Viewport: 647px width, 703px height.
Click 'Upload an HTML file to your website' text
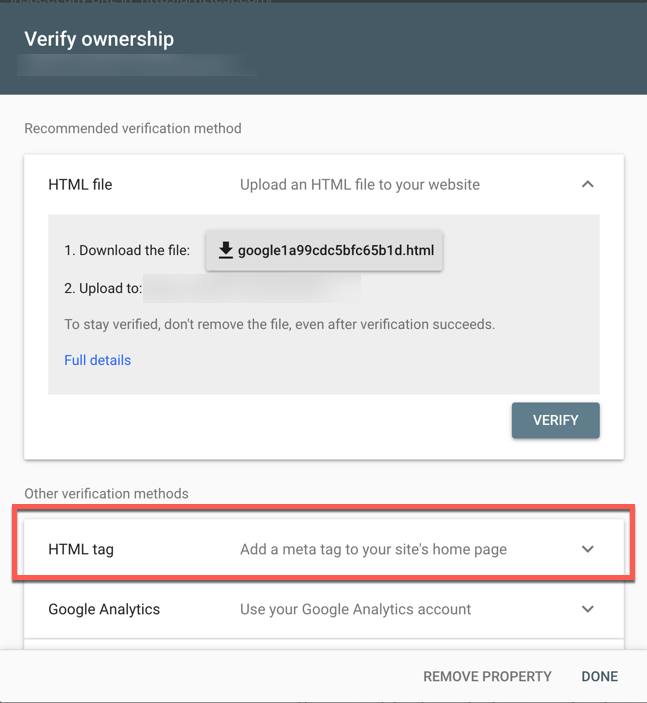360,185
